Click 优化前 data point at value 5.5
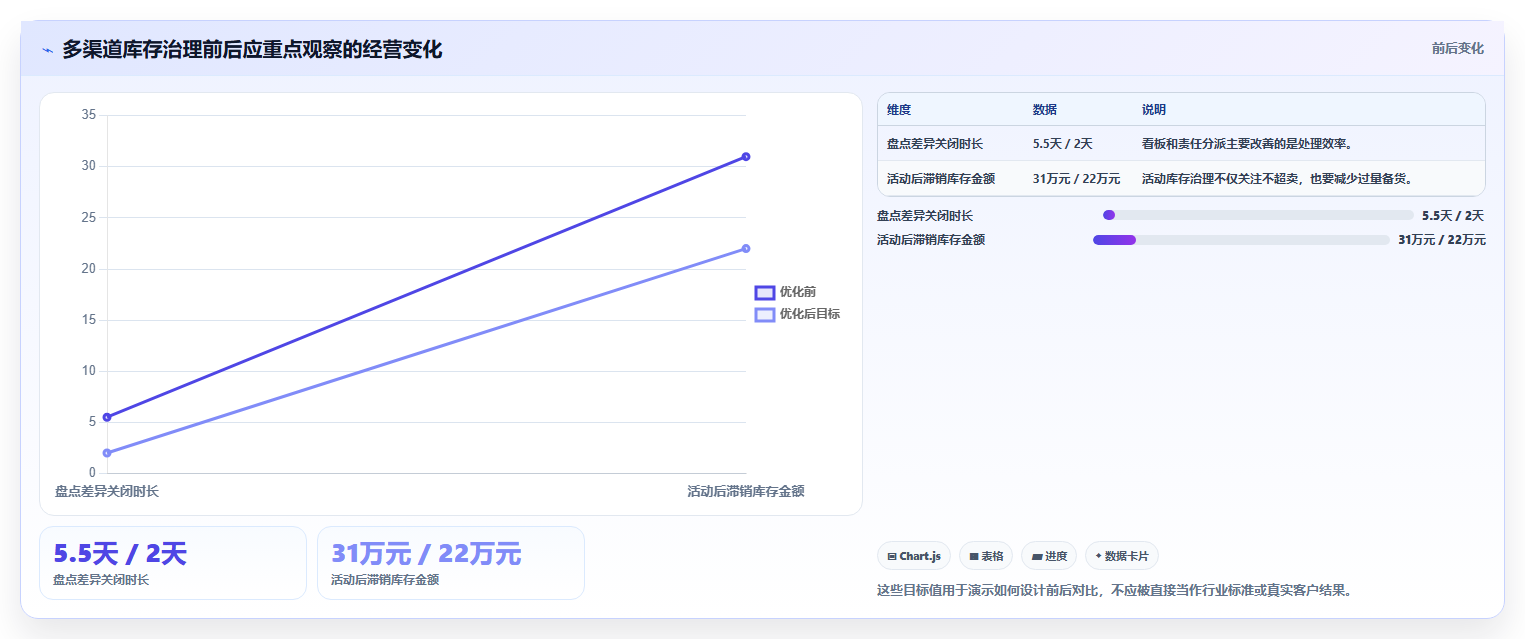This screenshot has width=1525, height=639. click(x=107, y=417)
